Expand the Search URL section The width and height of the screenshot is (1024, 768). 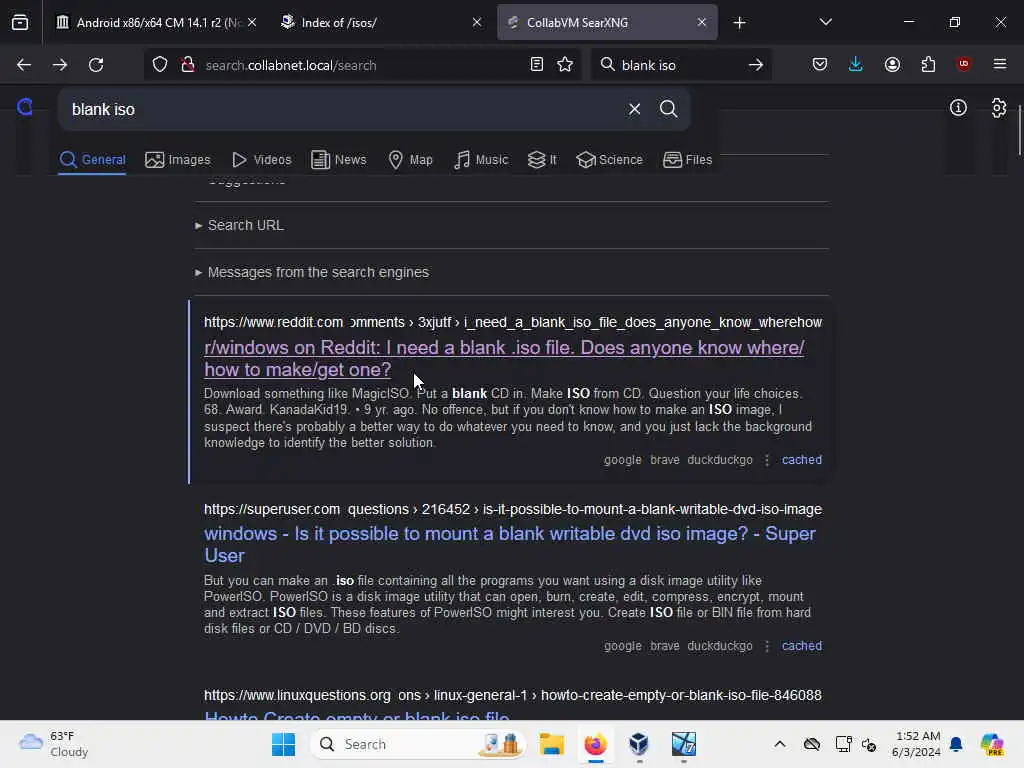pos(239,225)
